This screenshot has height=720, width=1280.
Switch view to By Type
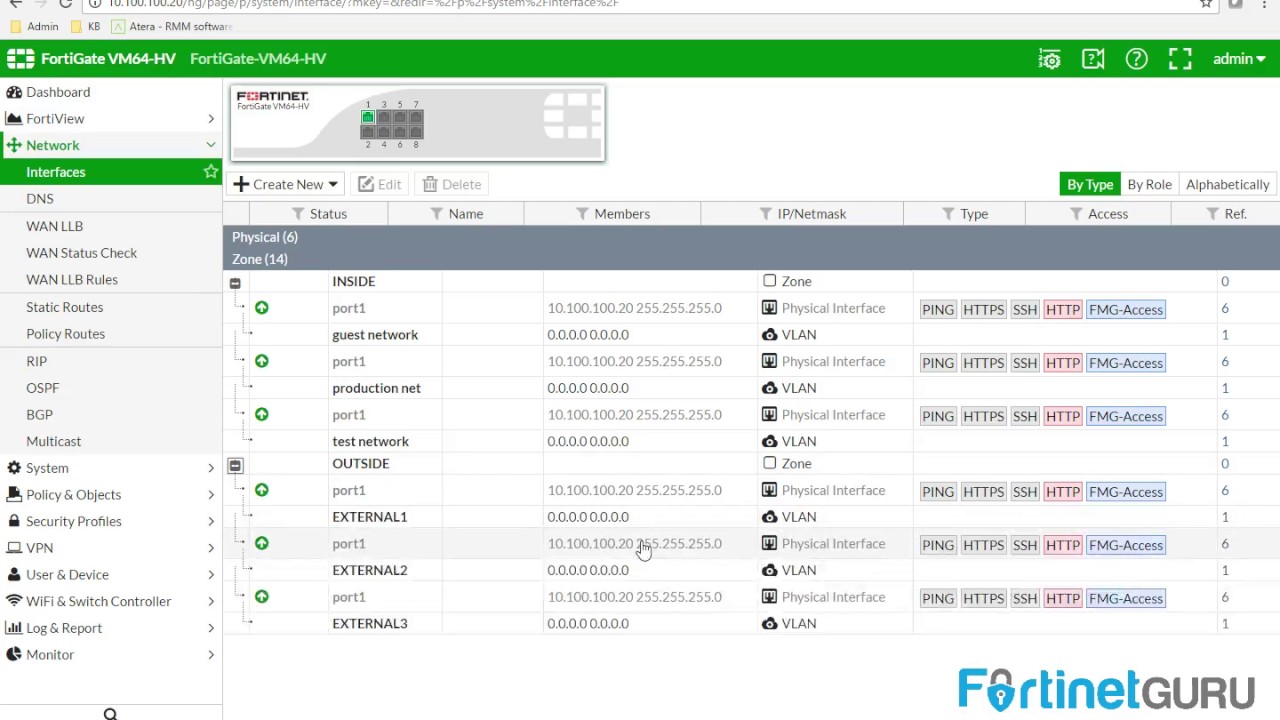[1090, 184]
